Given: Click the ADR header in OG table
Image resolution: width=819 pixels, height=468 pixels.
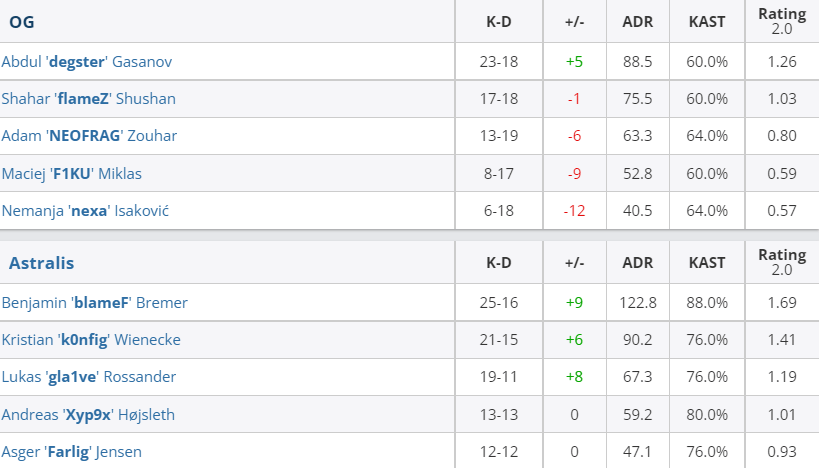Looking at the screenshot, I should (x=638, y=22).
